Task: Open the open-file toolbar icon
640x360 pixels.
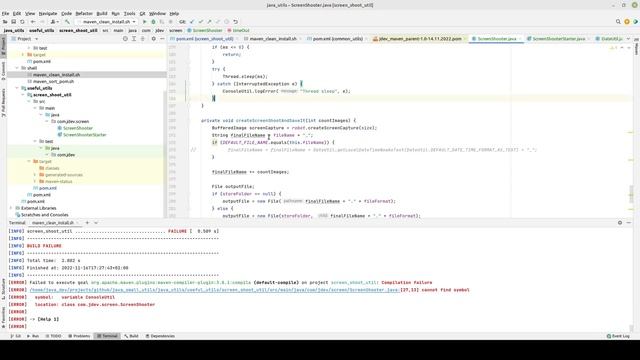Action: point(5,22)
